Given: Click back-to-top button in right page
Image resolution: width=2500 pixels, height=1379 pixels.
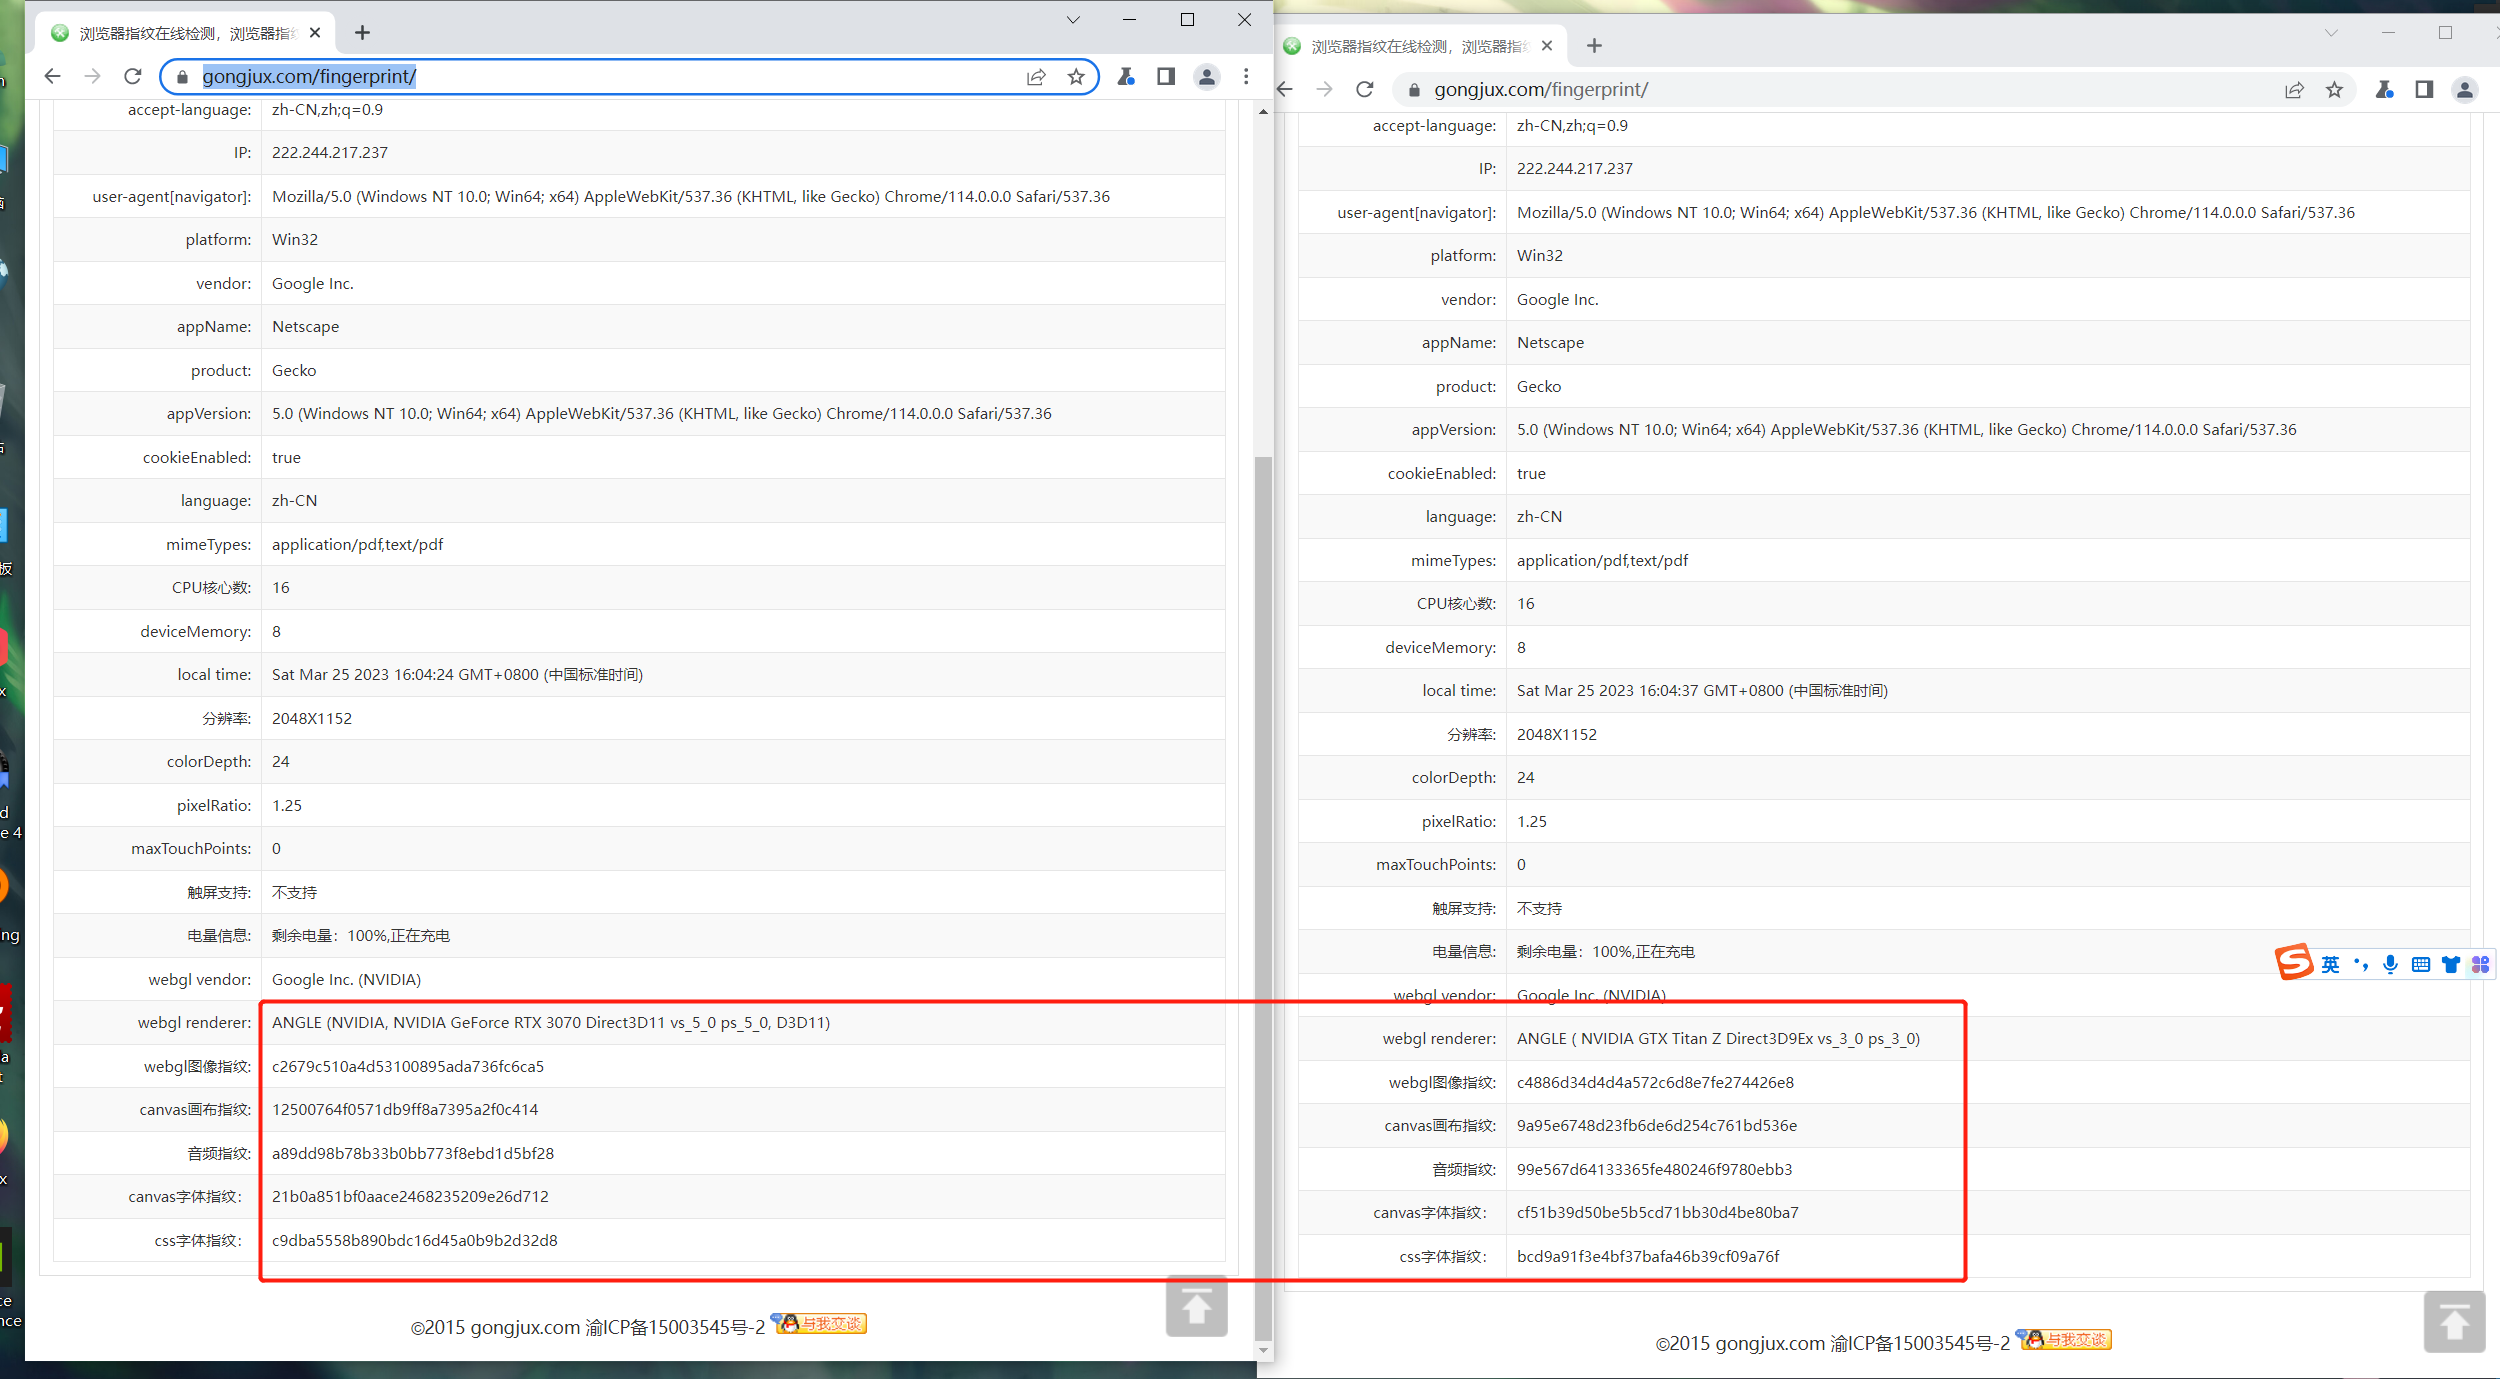Looking at the screenshot, I should click(2454, 1322).
